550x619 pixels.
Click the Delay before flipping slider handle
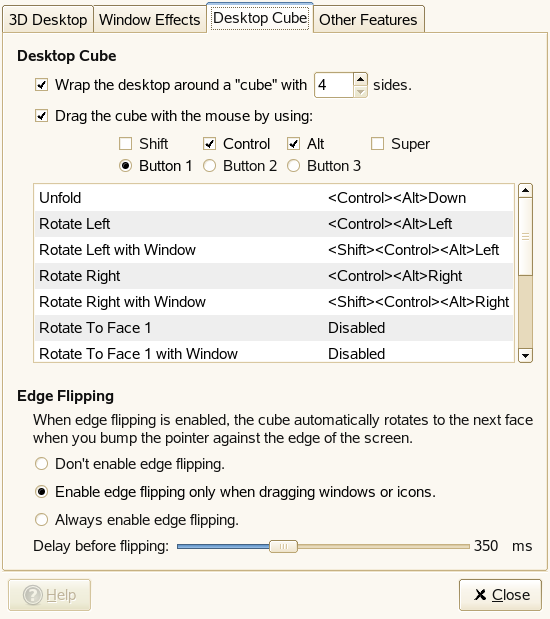[x=283, y=546]
